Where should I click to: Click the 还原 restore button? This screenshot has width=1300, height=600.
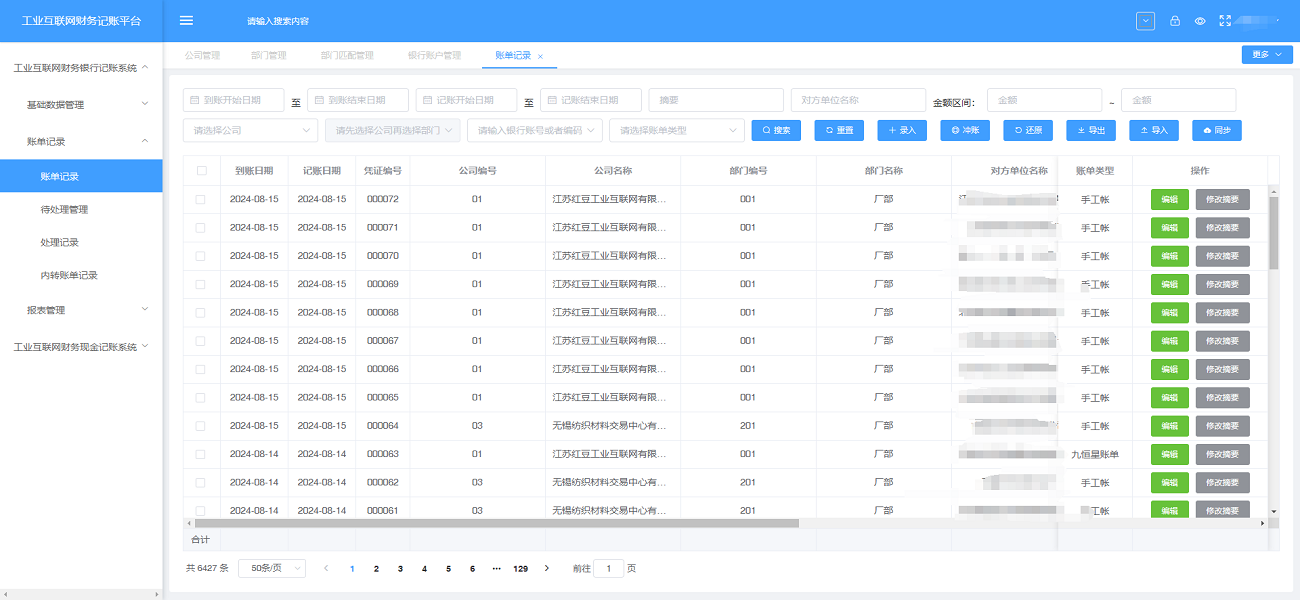coord(1028,130)
